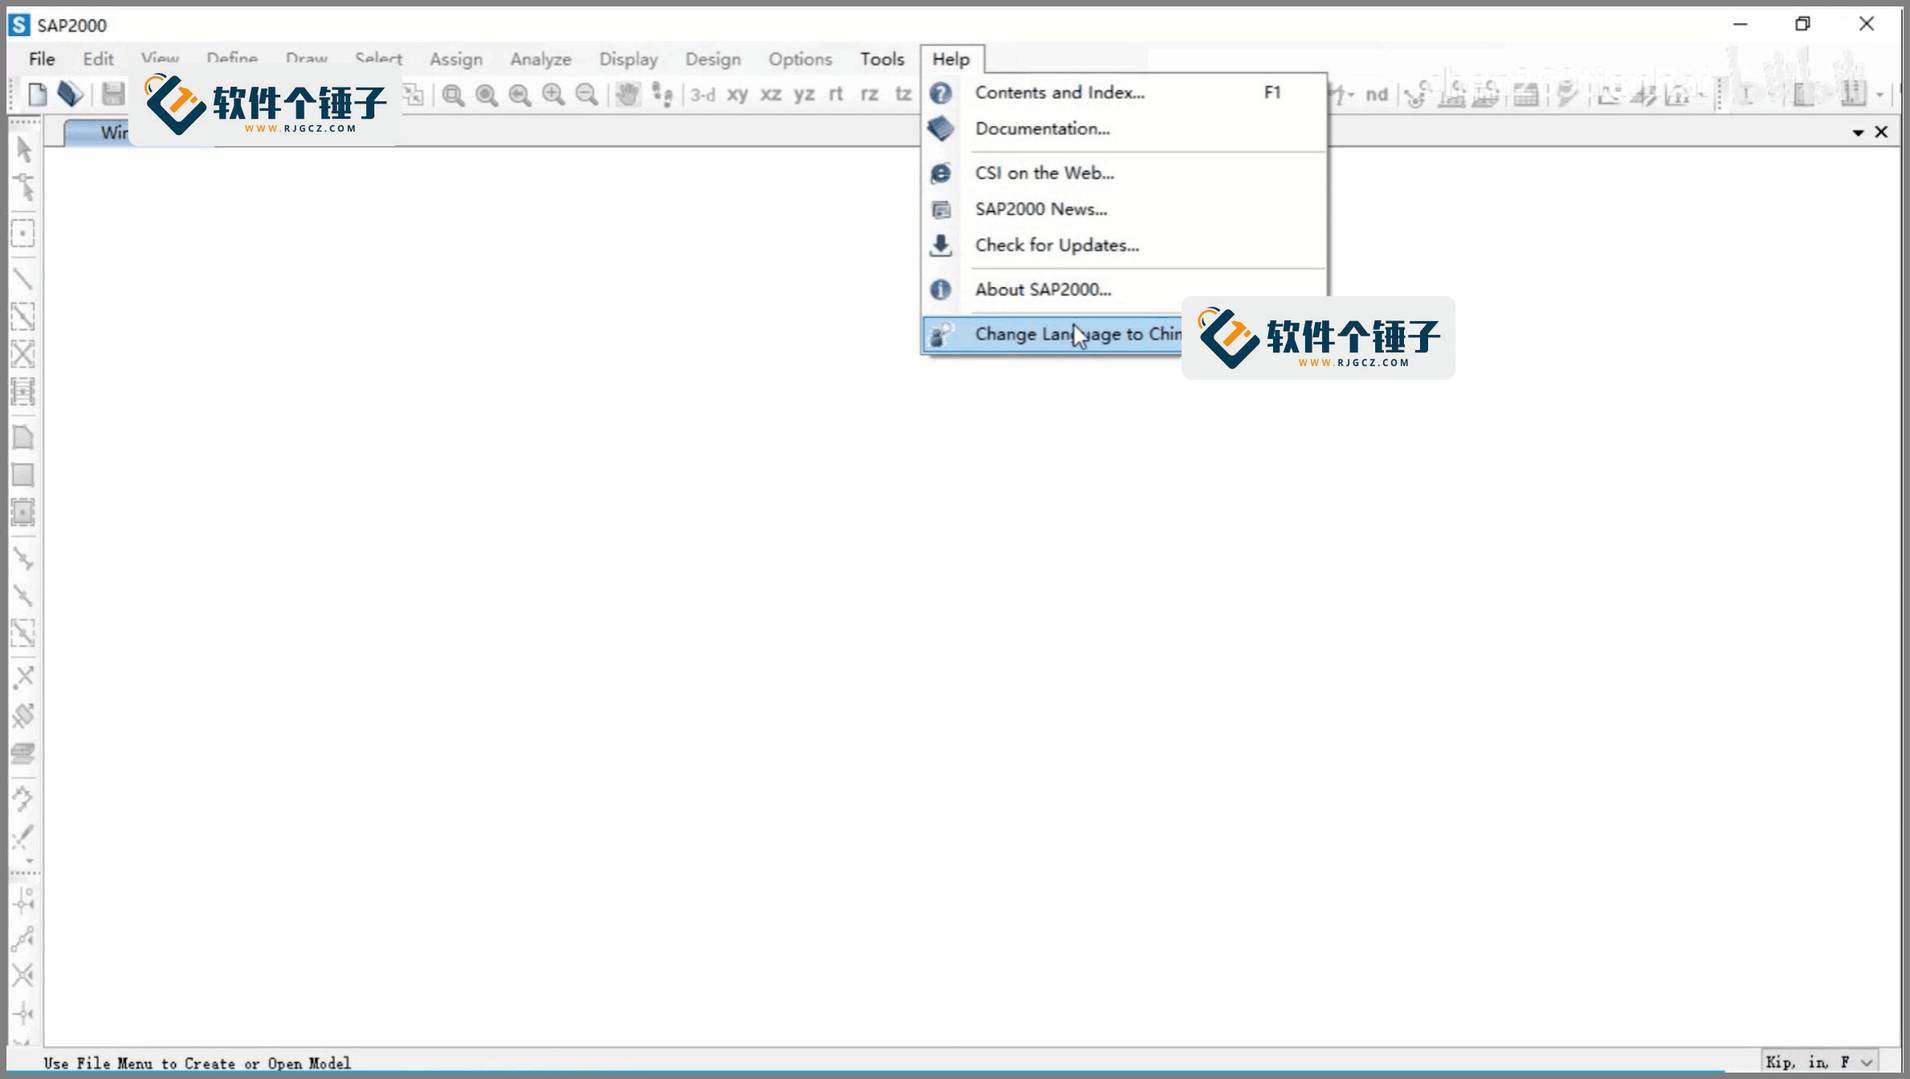
Task: Open the Display menu
Action: (628, 59)
